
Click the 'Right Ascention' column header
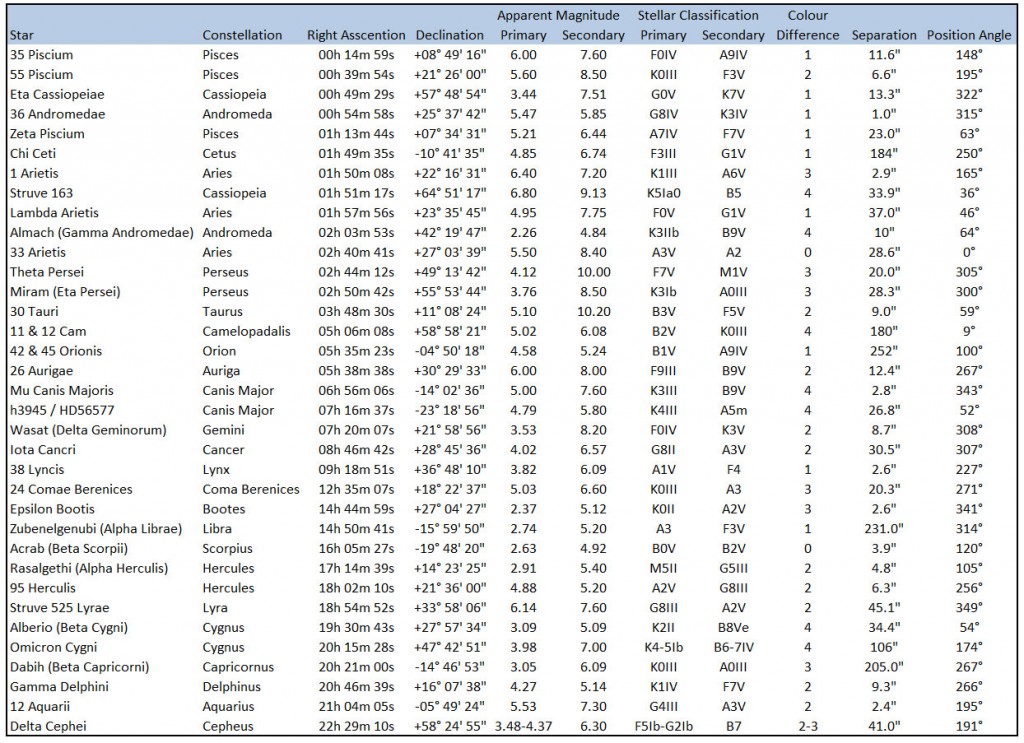(x=356, y=35)
